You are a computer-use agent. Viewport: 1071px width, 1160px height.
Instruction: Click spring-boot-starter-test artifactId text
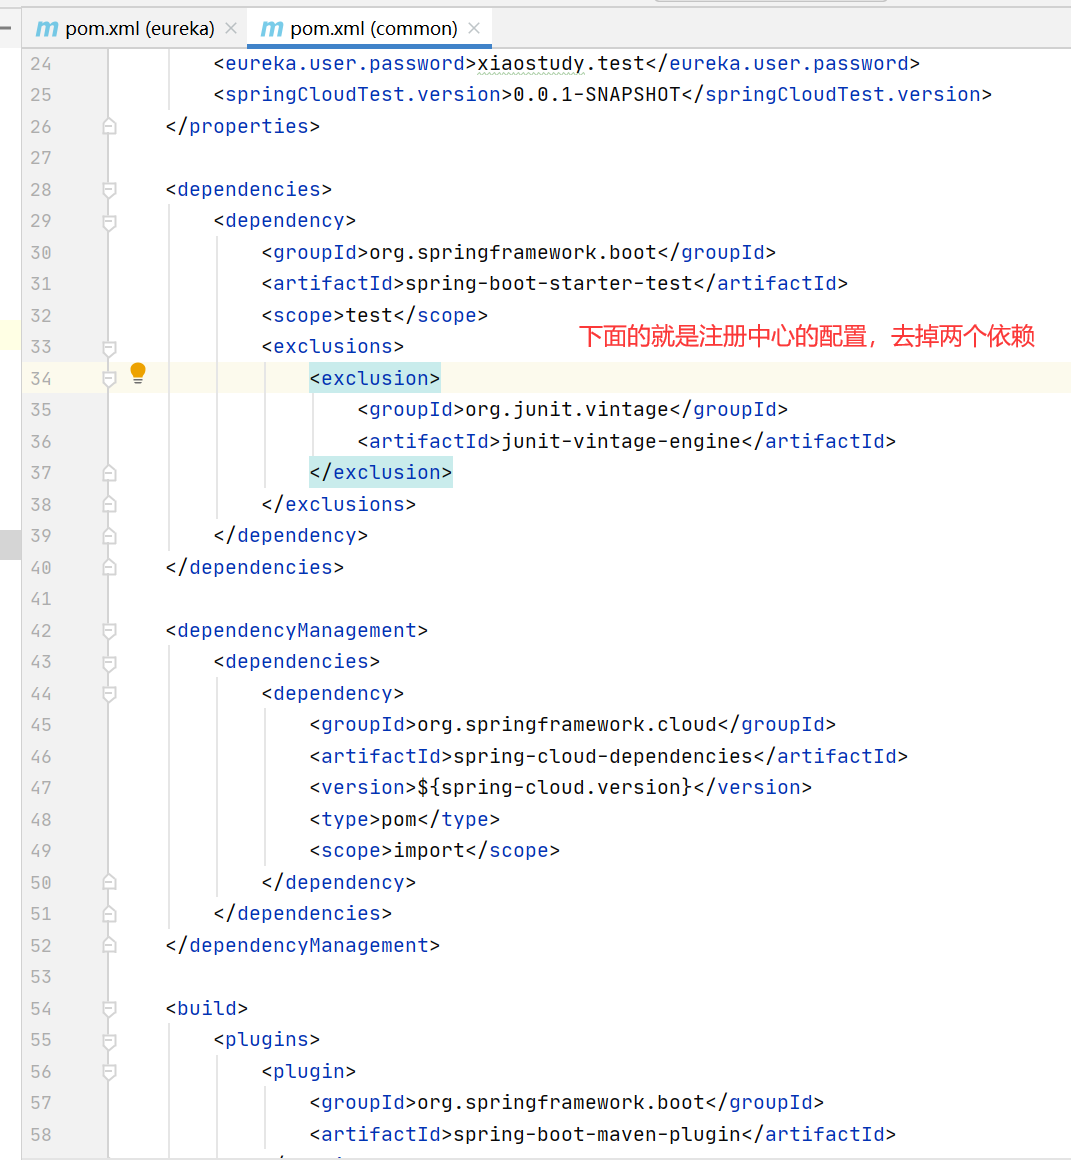point(549,284)
